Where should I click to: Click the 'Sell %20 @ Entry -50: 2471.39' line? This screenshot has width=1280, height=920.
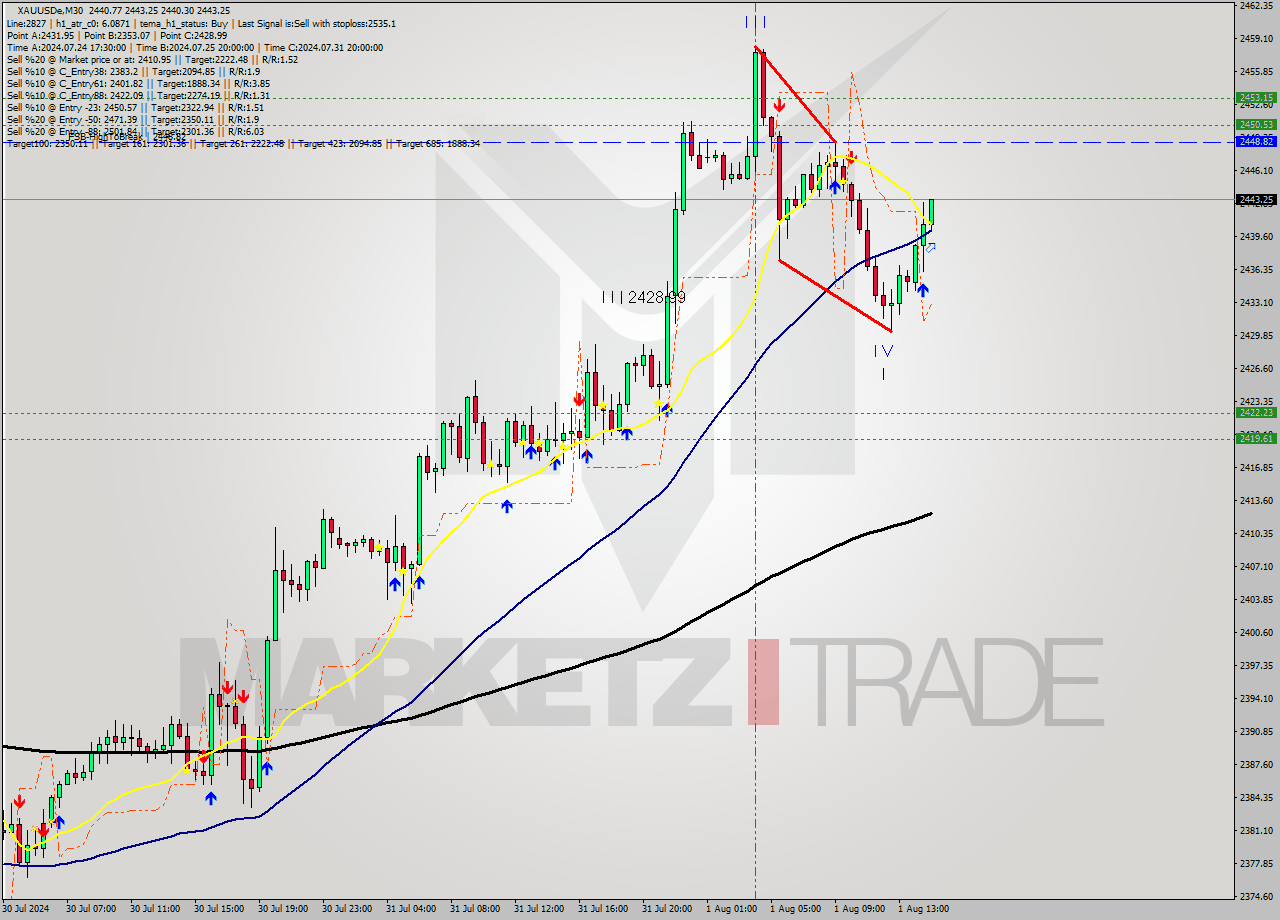133,120
